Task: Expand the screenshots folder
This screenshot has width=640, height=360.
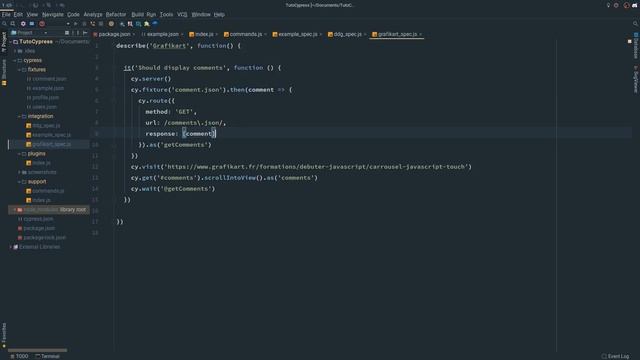Action: [19, 172]
